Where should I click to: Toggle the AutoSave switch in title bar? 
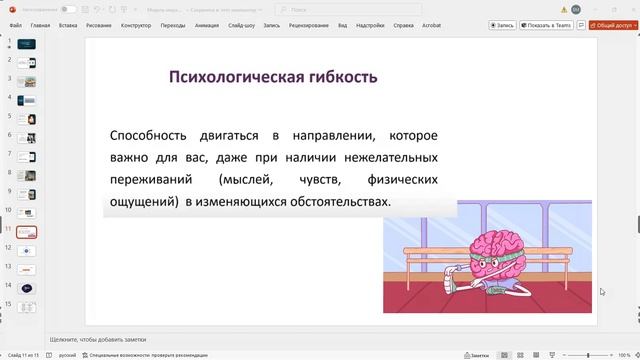[x=69, y=9]
